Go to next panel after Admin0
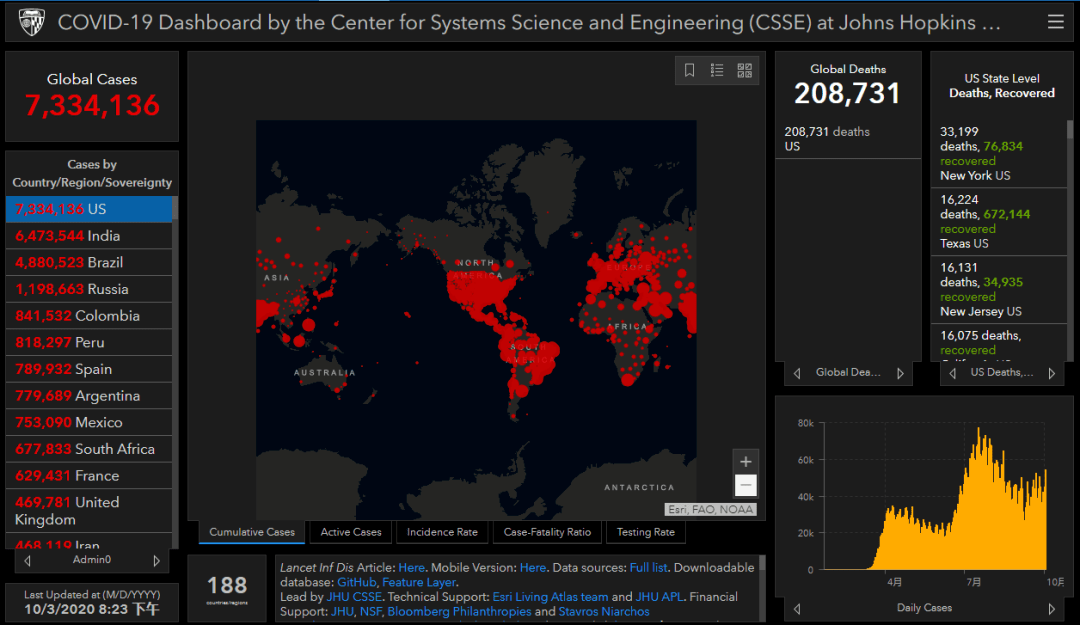This screenshot has width=1080, height=625. 156,561
